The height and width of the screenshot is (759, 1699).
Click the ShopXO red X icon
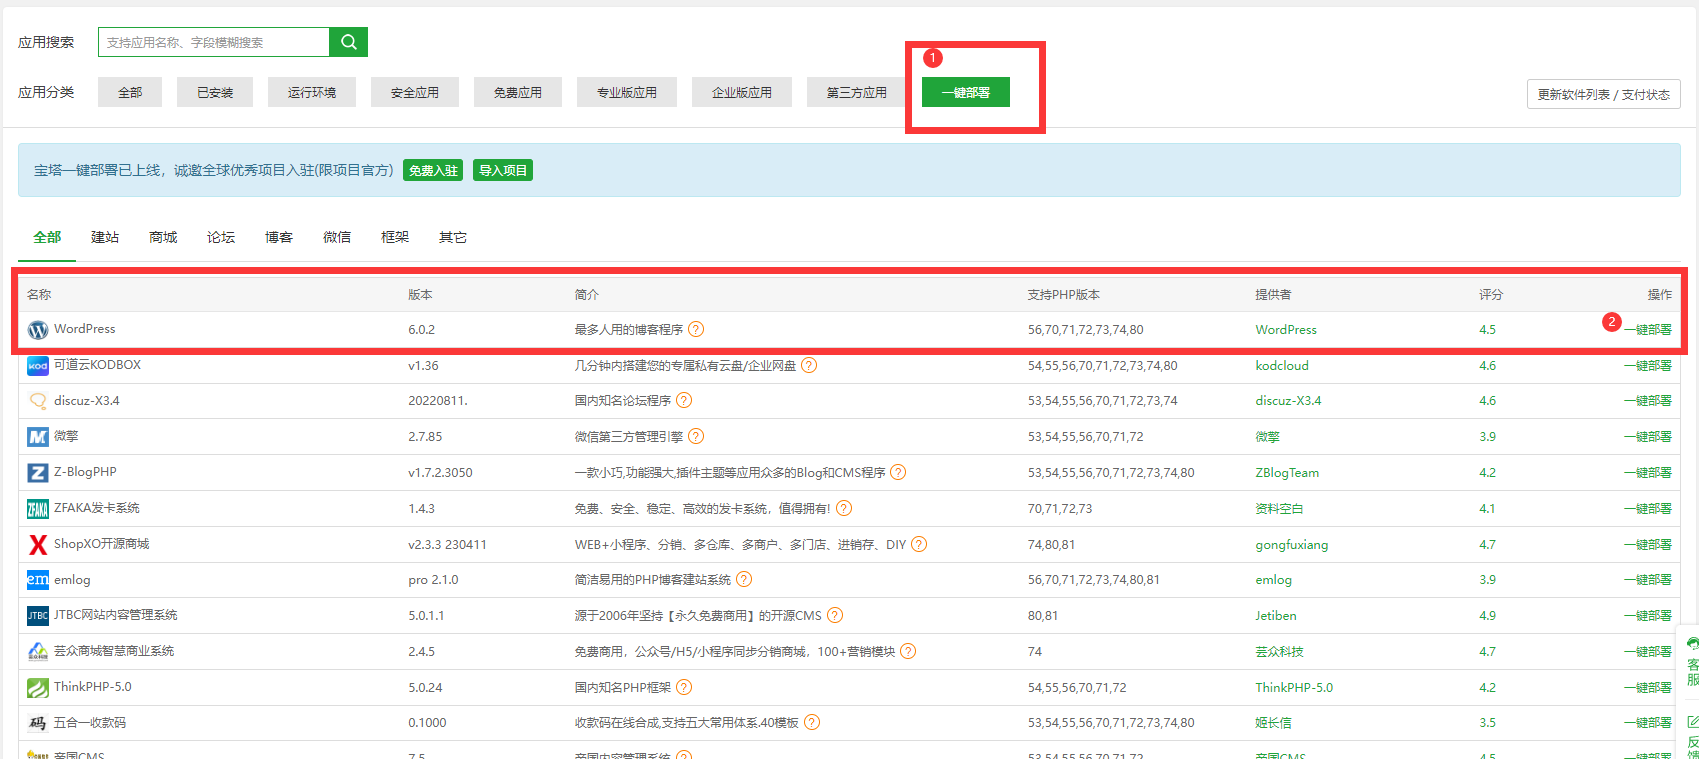coord(38,544)
